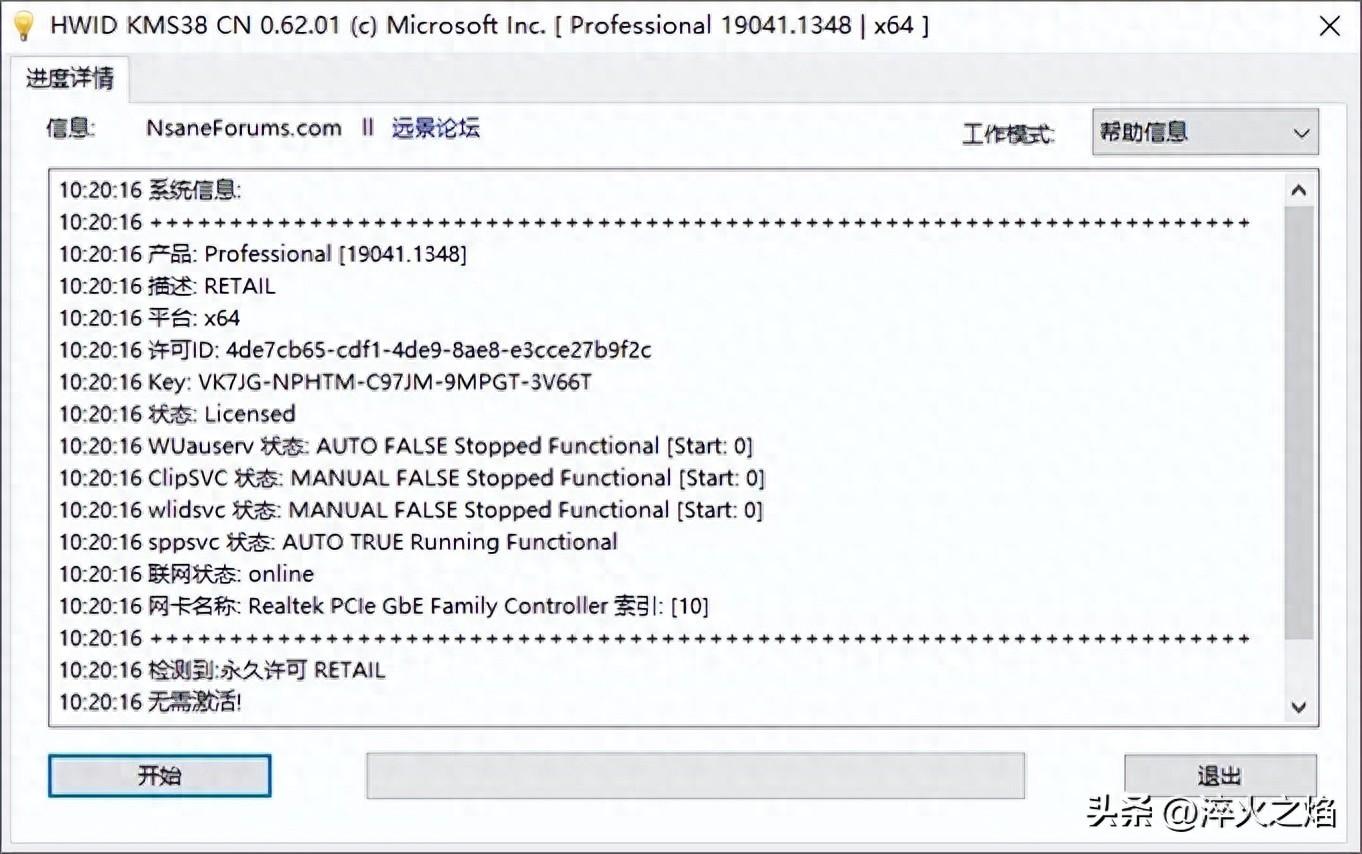Open the NsaneForums.com link
Viewport: 1362px width, 854px height.
tap(243, 128)
